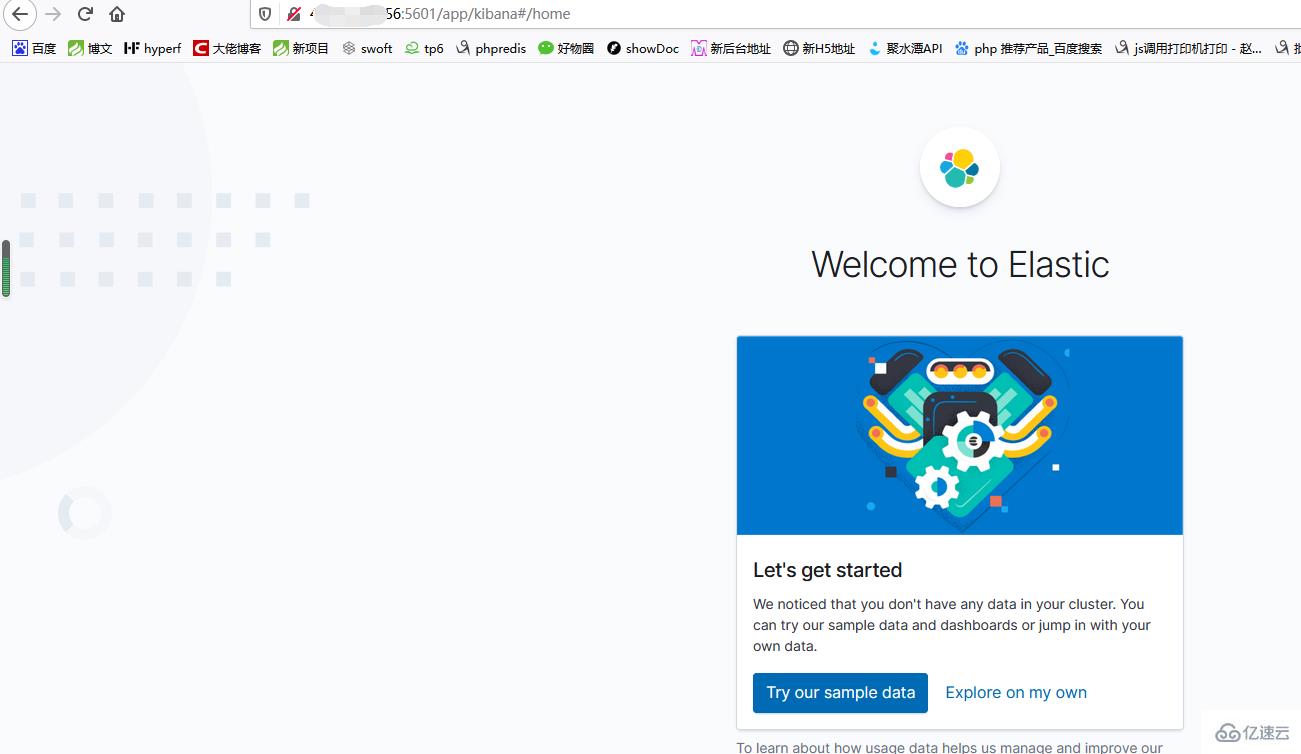Viewport: 1301px width, 754px height.
Task: Click the Elastic logo circle
Action: [x=960, y=168]
